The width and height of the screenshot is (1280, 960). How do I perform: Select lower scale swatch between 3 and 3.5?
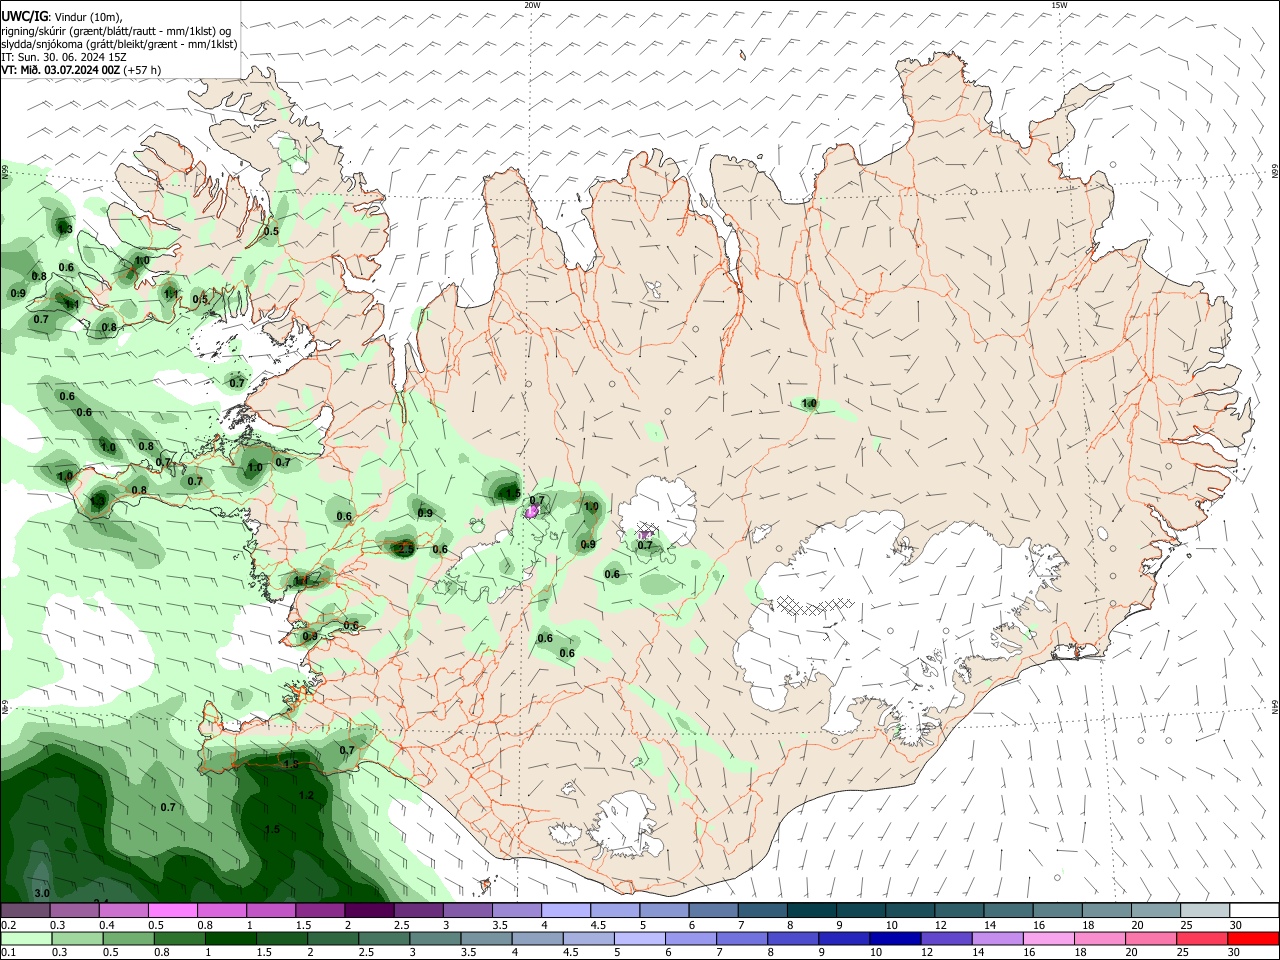click(x=434, y=938)
